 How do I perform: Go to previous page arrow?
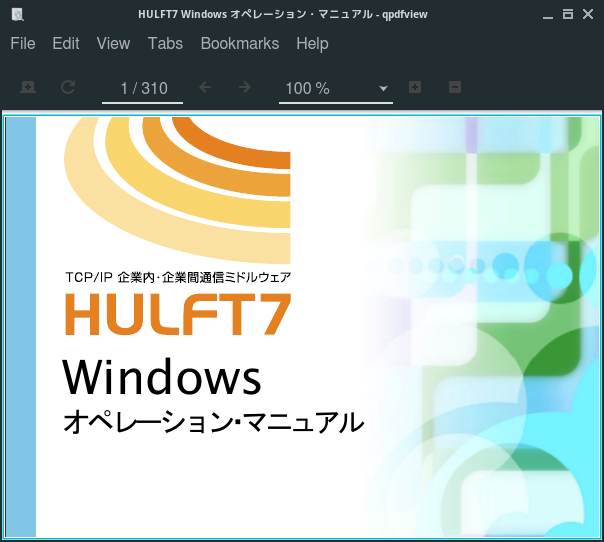tap(205, 87)
